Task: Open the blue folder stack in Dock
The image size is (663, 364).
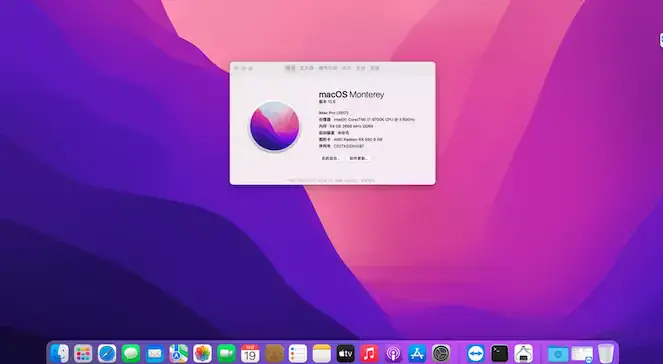Action: click(x=558, y=354)
